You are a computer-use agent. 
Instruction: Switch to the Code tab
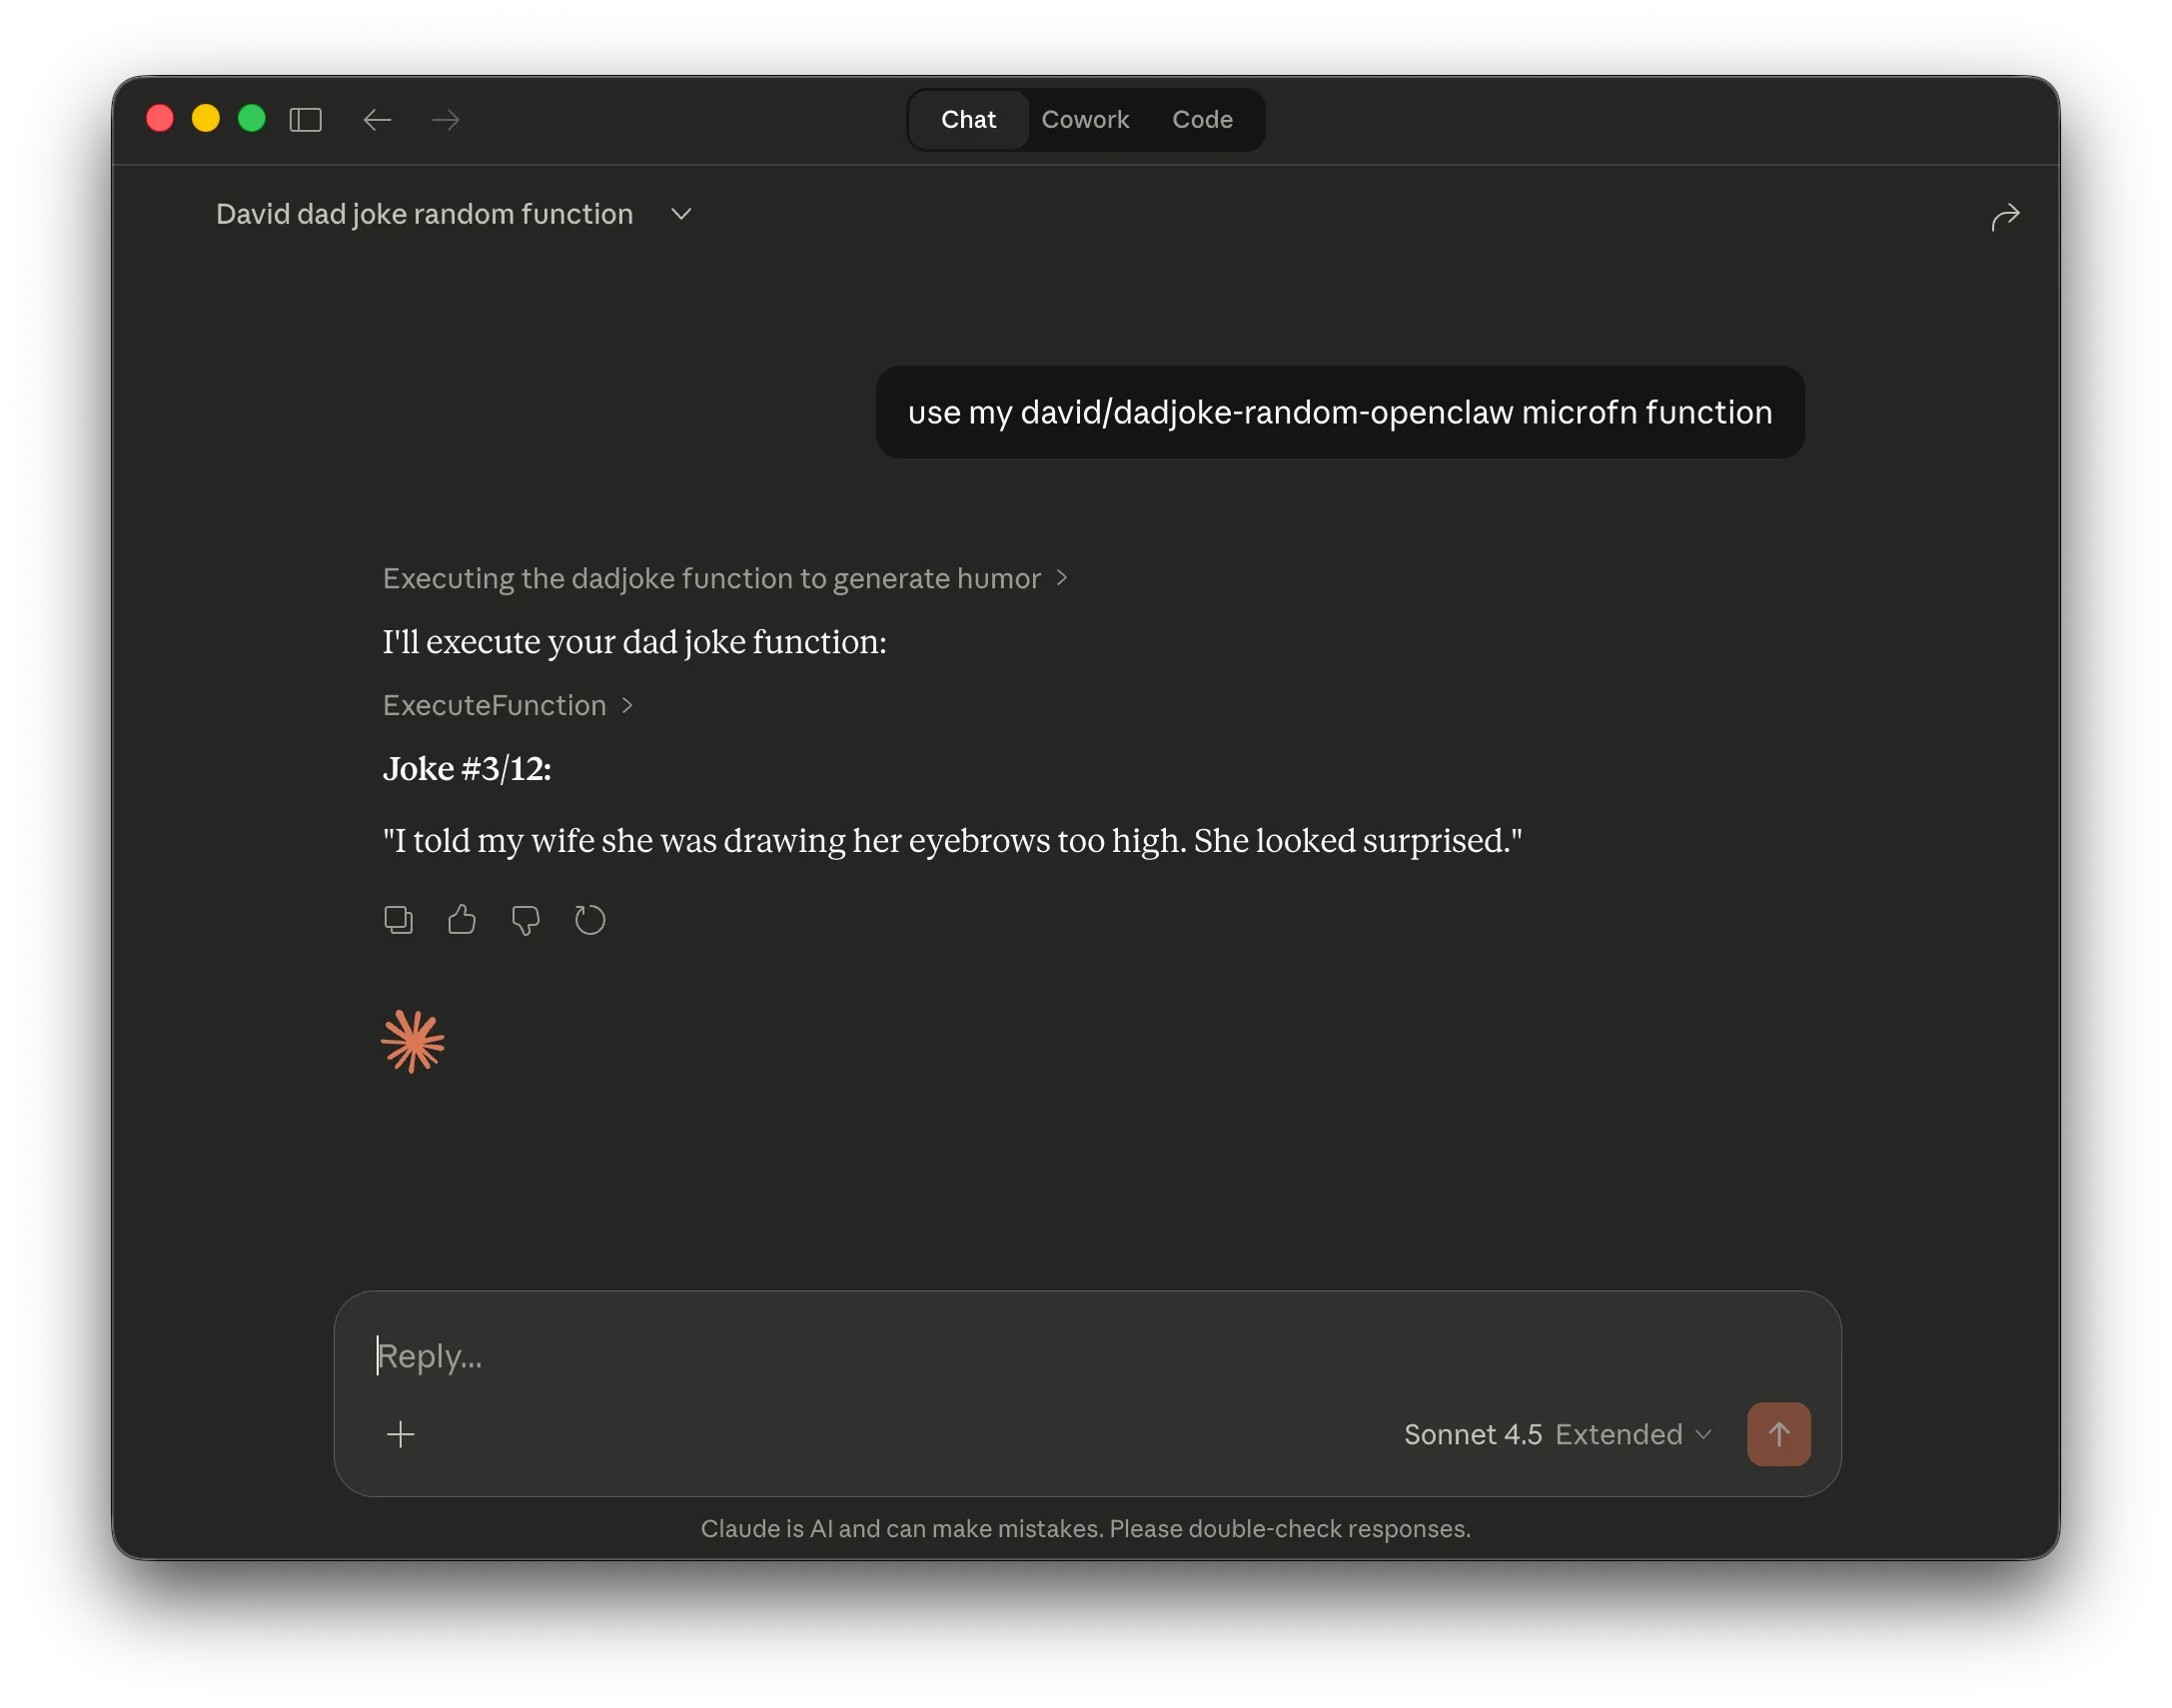pos(1202,119)
